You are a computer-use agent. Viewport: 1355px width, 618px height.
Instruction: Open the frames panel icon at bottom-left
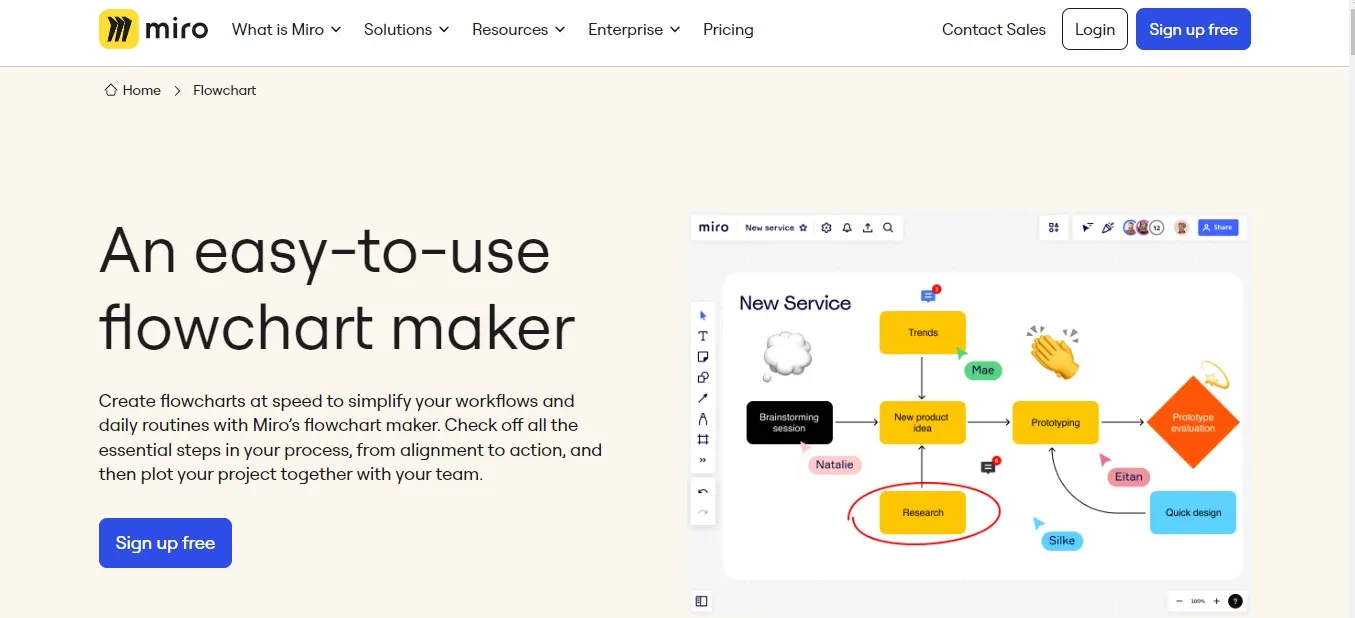(x=702, y=601)
